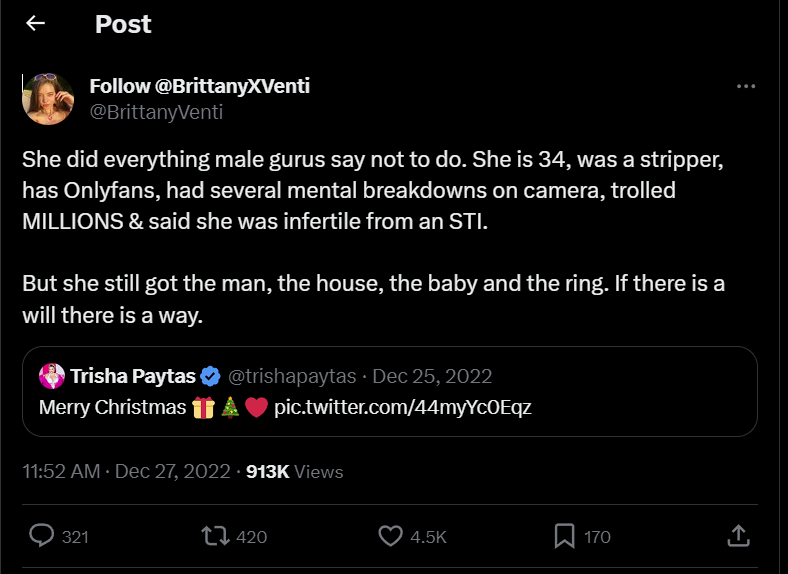
Task: Open BrittanyVenti's profile avatar
Action: (x=48, y=99)
